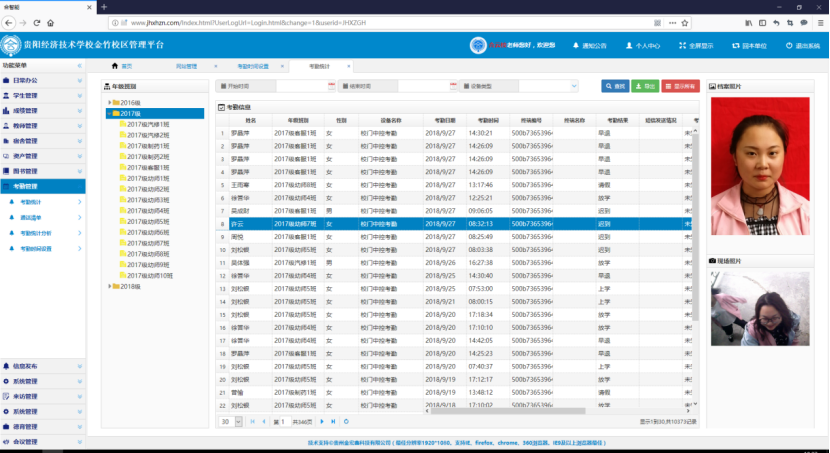Click the 成绩管理 bar chart icon

click(x=6, y=111)
